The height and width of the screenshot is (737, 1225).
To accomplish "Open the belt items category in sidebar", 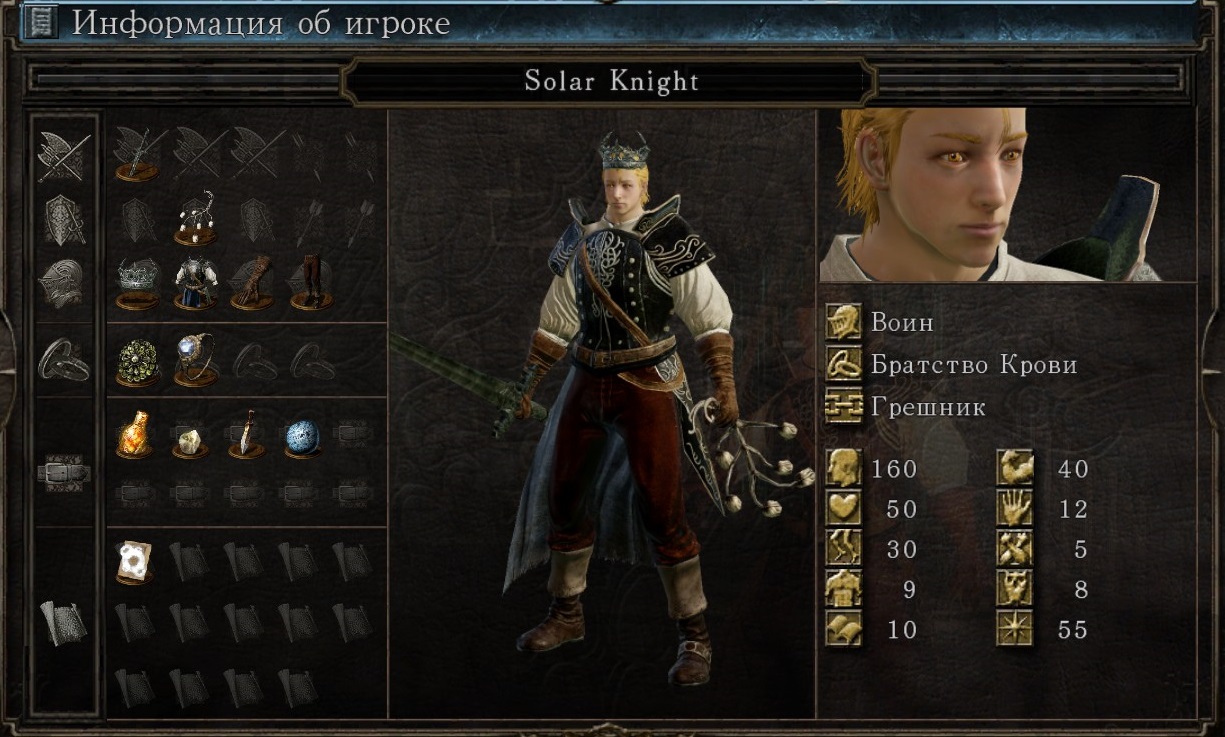I will (64, 471).
